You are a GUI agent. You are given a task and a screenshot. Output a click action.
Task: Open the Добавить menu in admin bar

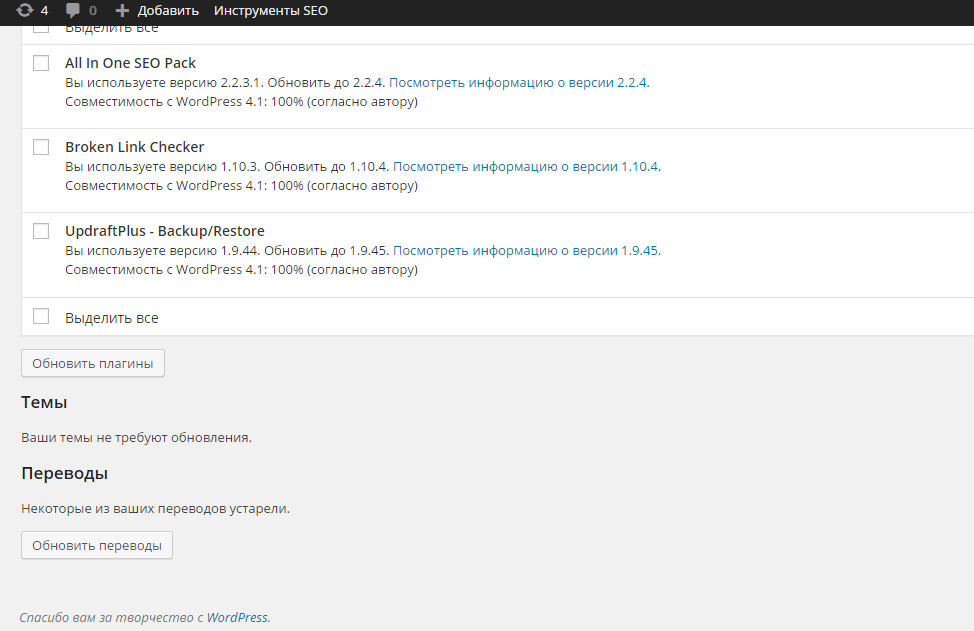(x=168, y=11)
